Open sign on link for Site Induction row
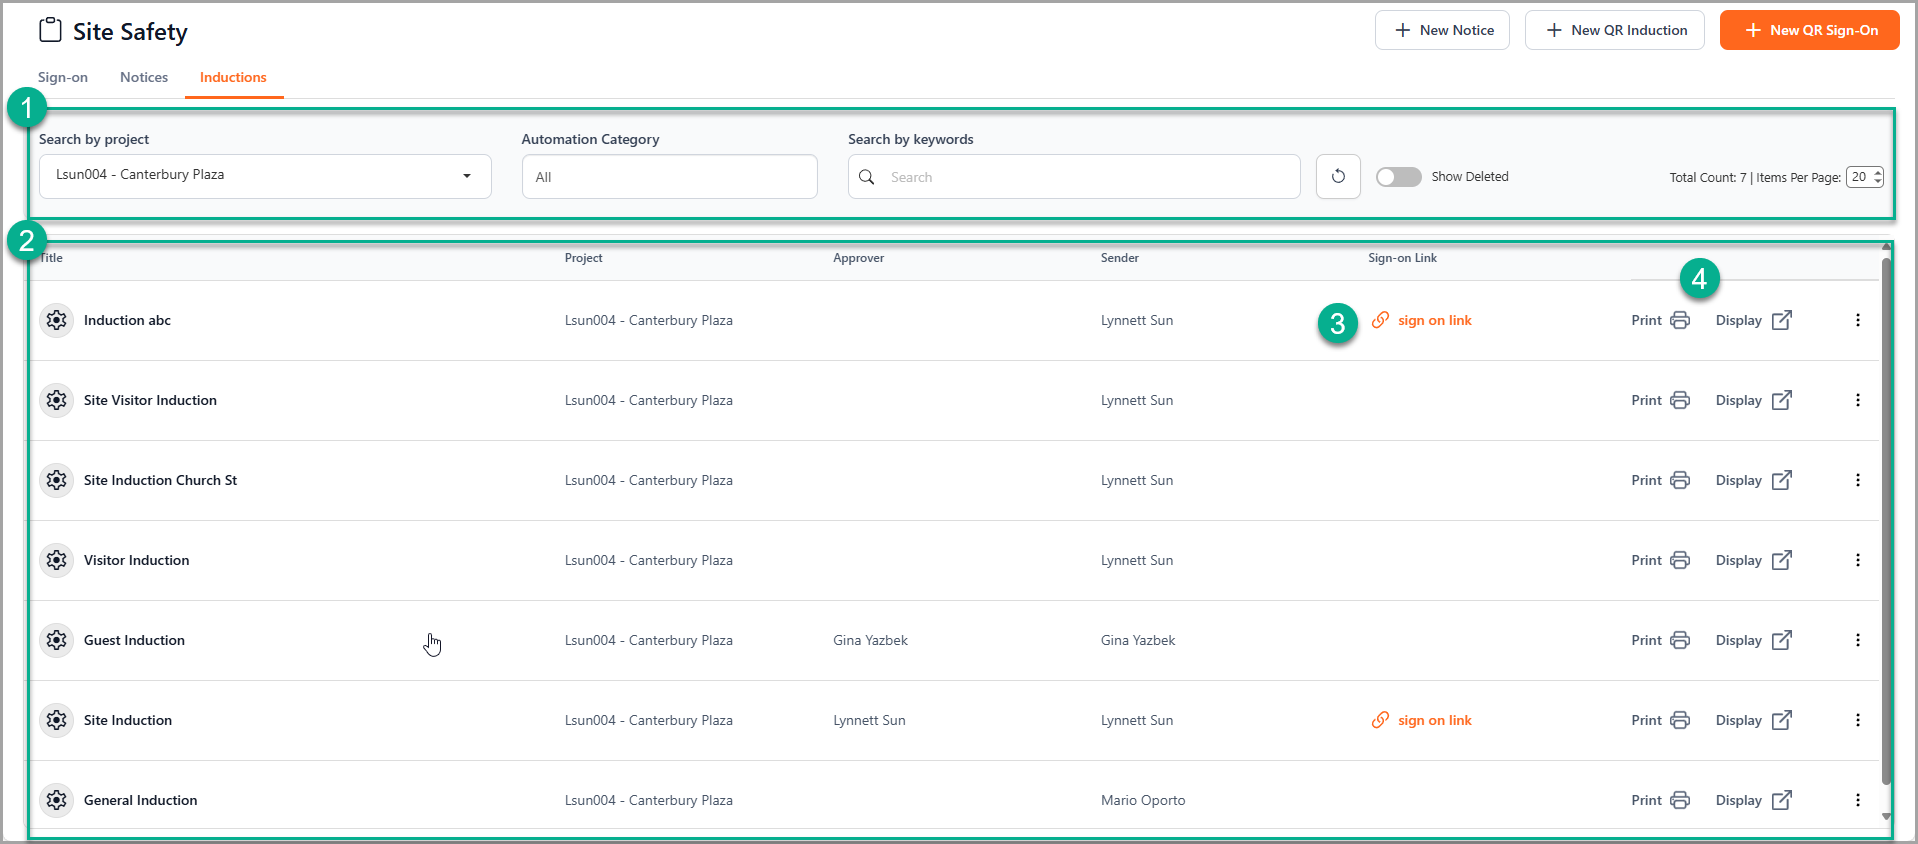Image resolution: width=1918 pixels, height=844 pixels. [x=1421, y=720]
